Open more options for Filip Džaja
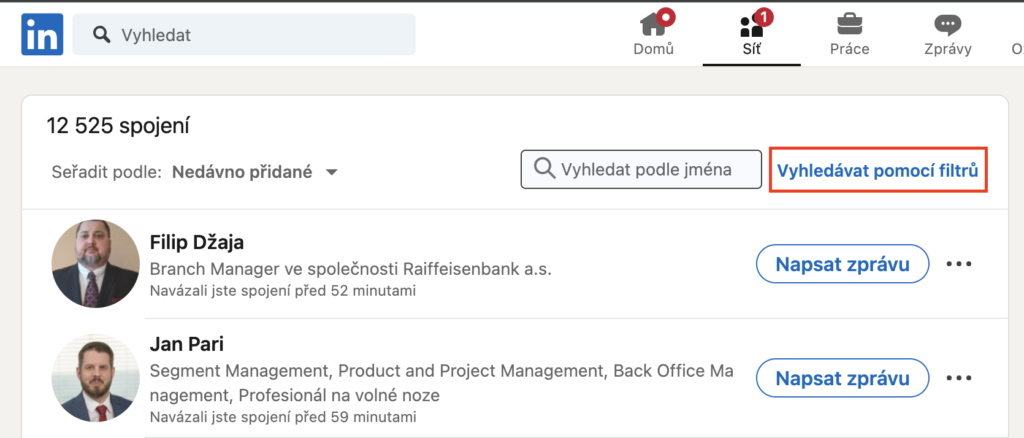1024x438 pixels. coord(959,264)
